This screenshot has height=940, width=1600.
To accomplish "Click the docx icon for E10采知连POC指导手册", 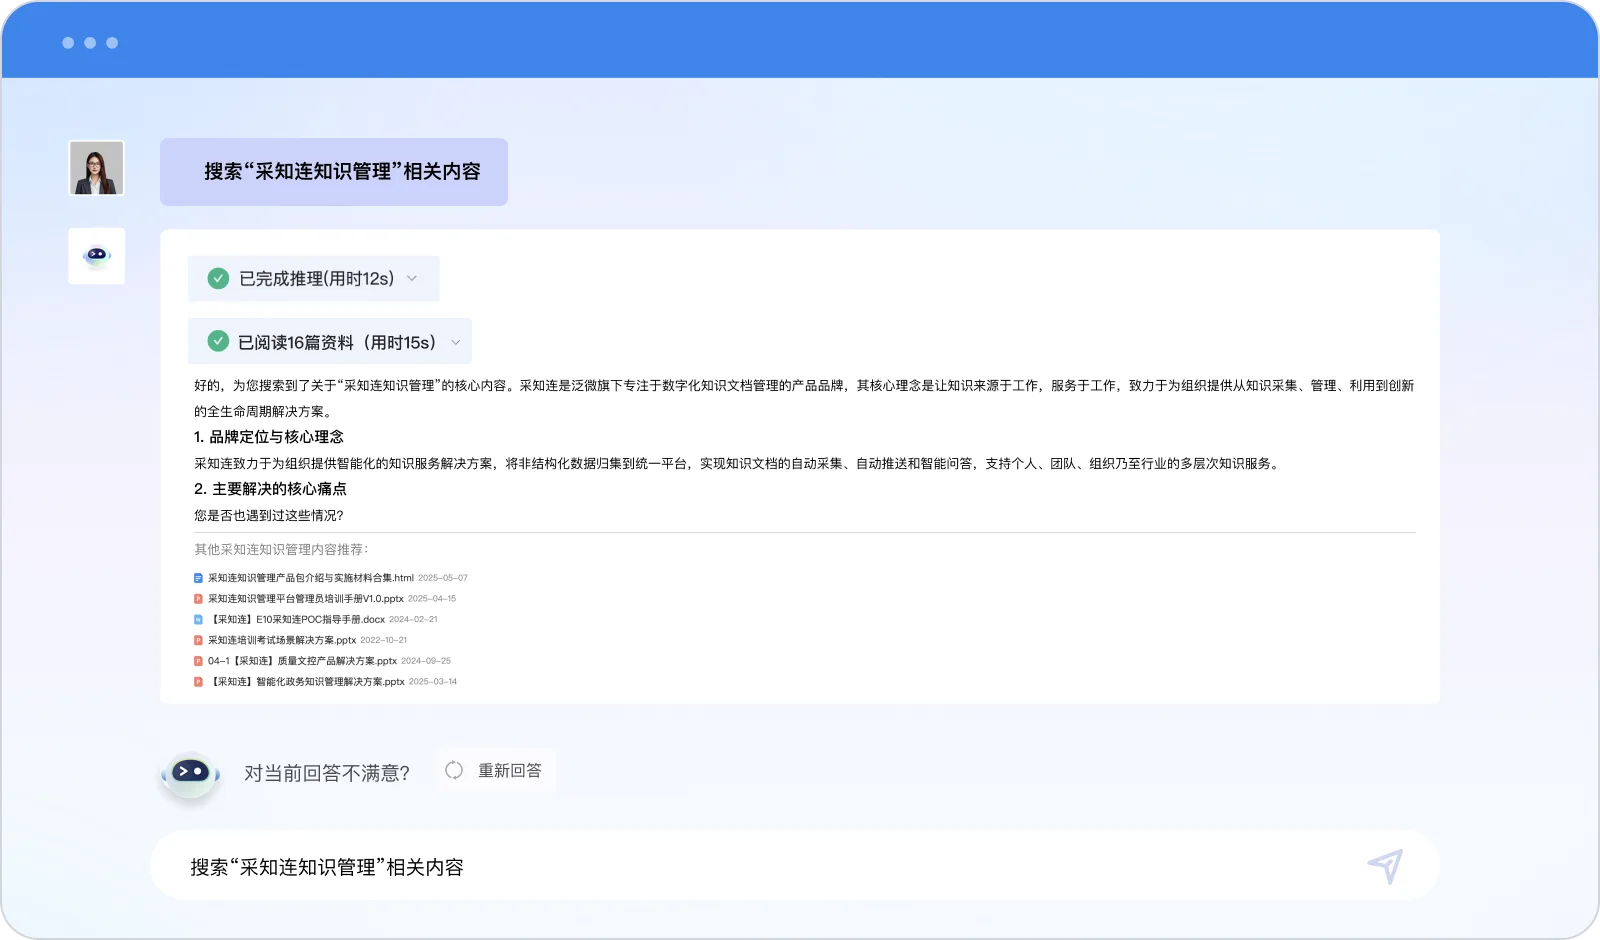I will (198, 620).
